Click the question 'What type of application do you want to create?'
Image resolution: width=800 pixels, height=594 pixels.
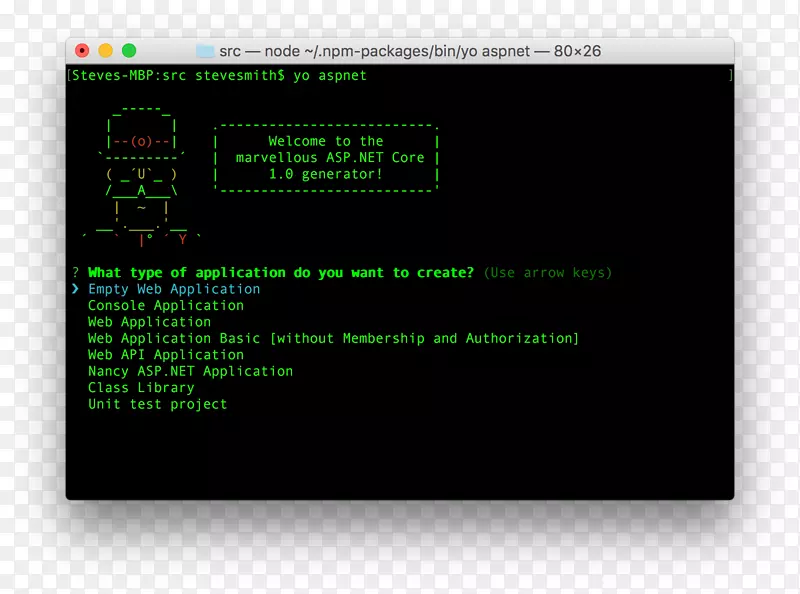pyautogui.click(x=281, y=273)
